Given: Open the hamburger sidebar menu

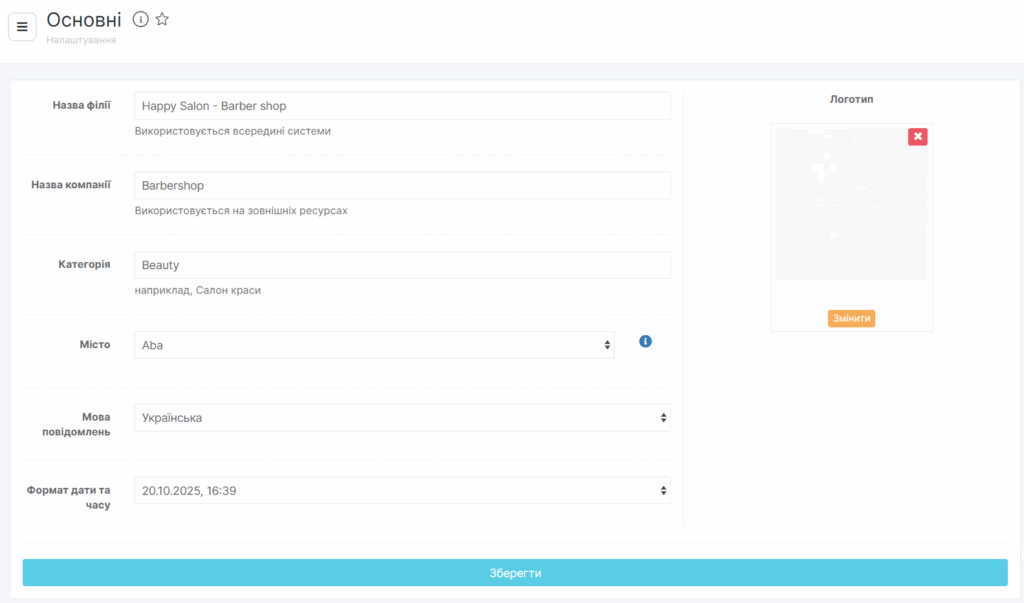Looking at the screenshot, I should click(x=22, y=26).
